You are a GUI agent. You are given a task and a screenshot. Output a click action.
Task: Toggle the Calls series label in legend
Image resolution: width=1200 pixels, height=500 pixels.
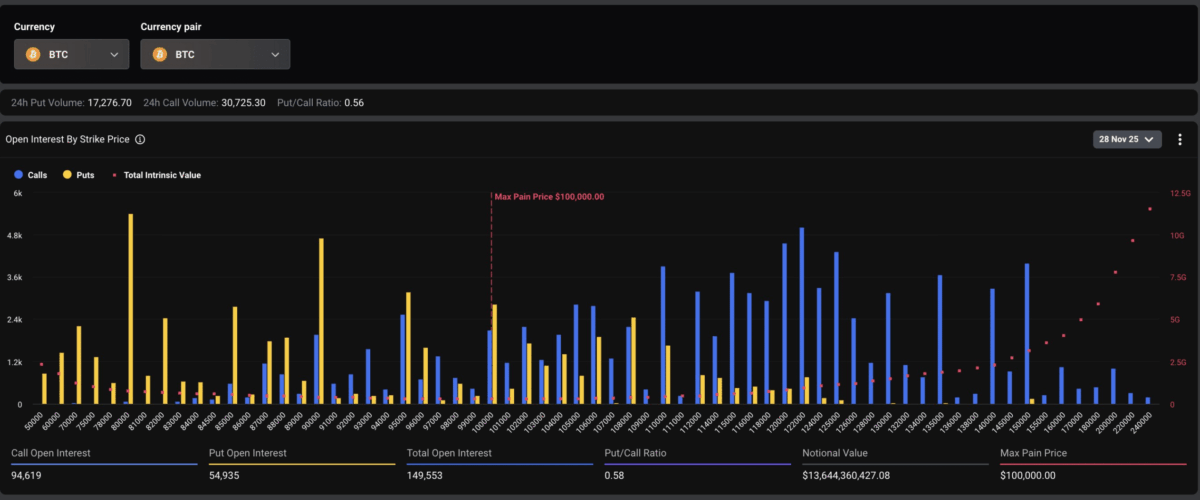pyautogui.click(x=37, y=175)
